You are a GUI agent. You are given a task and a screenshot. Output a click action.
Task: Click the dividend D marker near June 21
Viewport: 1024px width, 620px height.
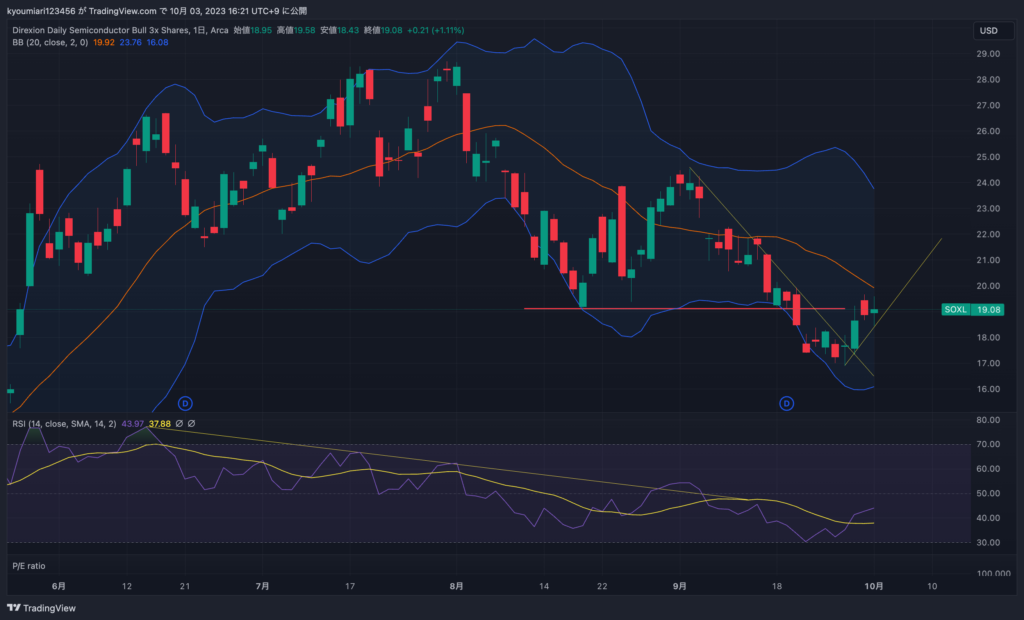tap(185, 403)
